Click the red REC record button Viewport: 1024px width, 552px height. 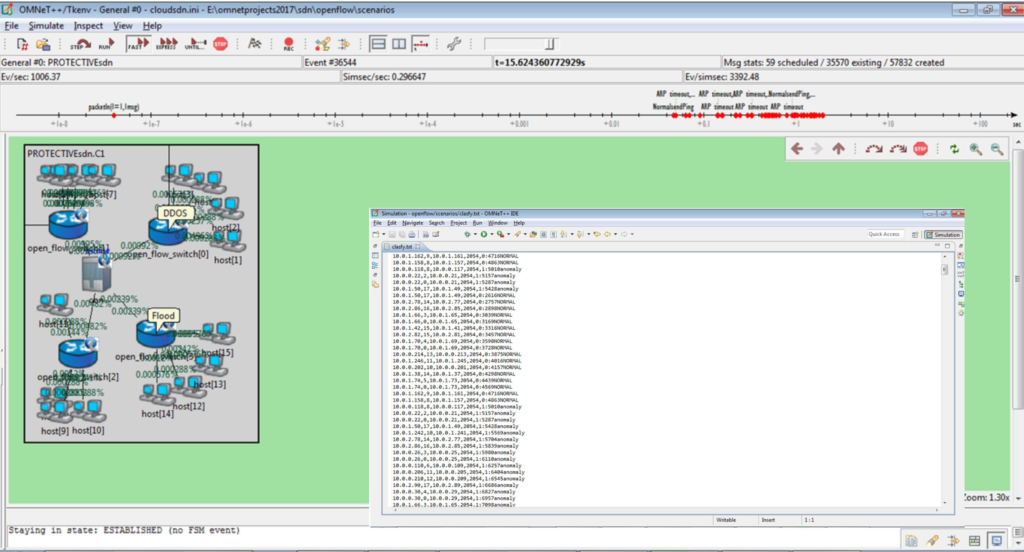coord(288,44)
